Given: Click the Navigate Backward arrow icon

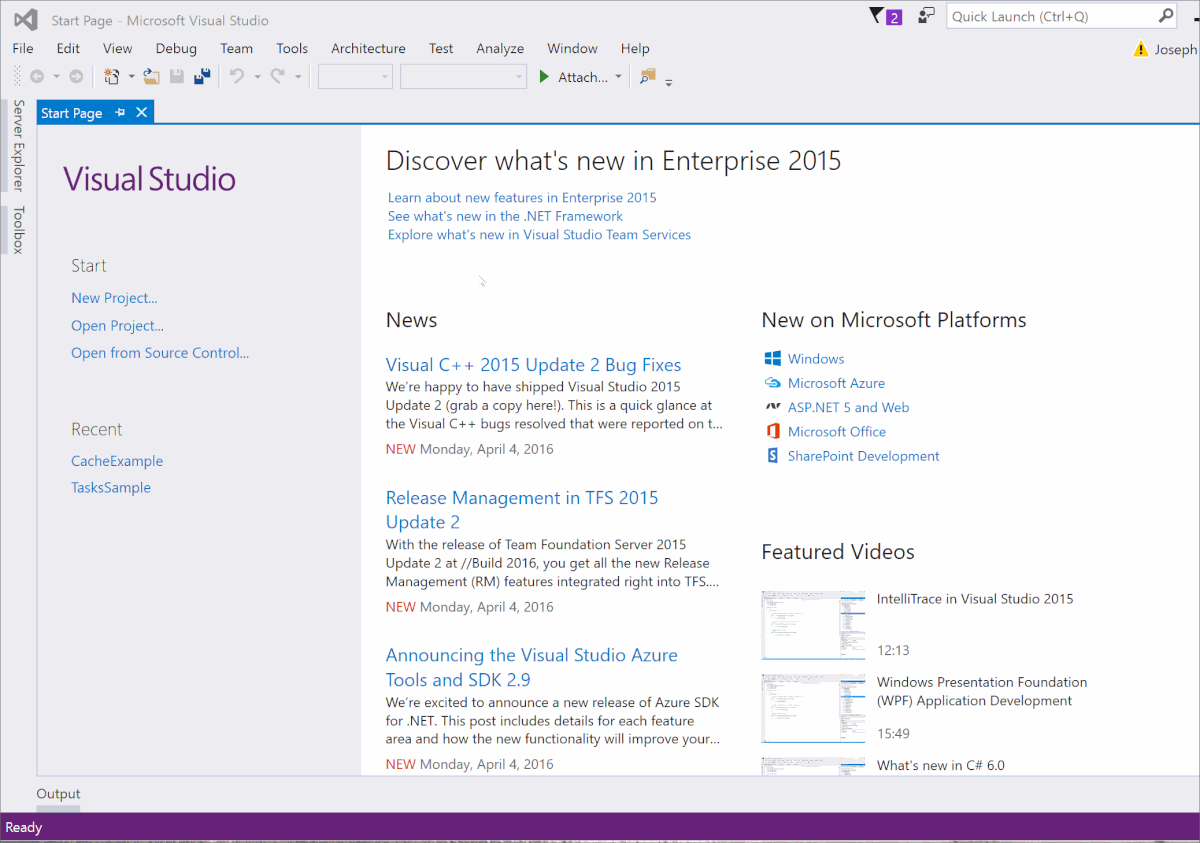Looking at the screenshot, I should [37, 77].
